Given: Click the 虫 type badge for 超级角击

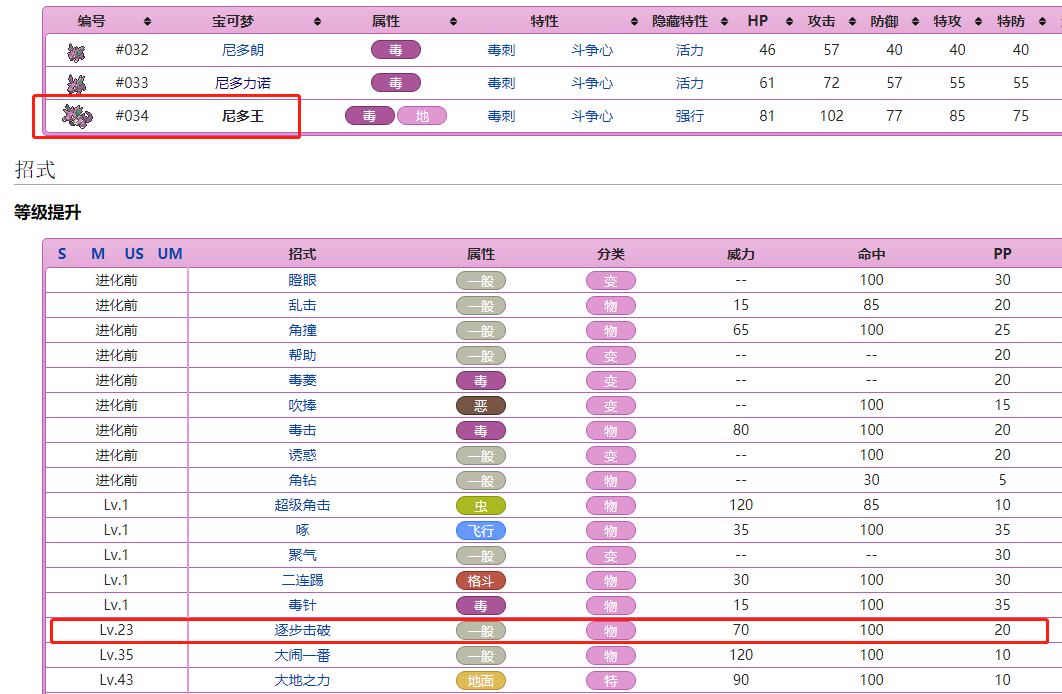Looking at the screenshot, I should tap(481, 506).
